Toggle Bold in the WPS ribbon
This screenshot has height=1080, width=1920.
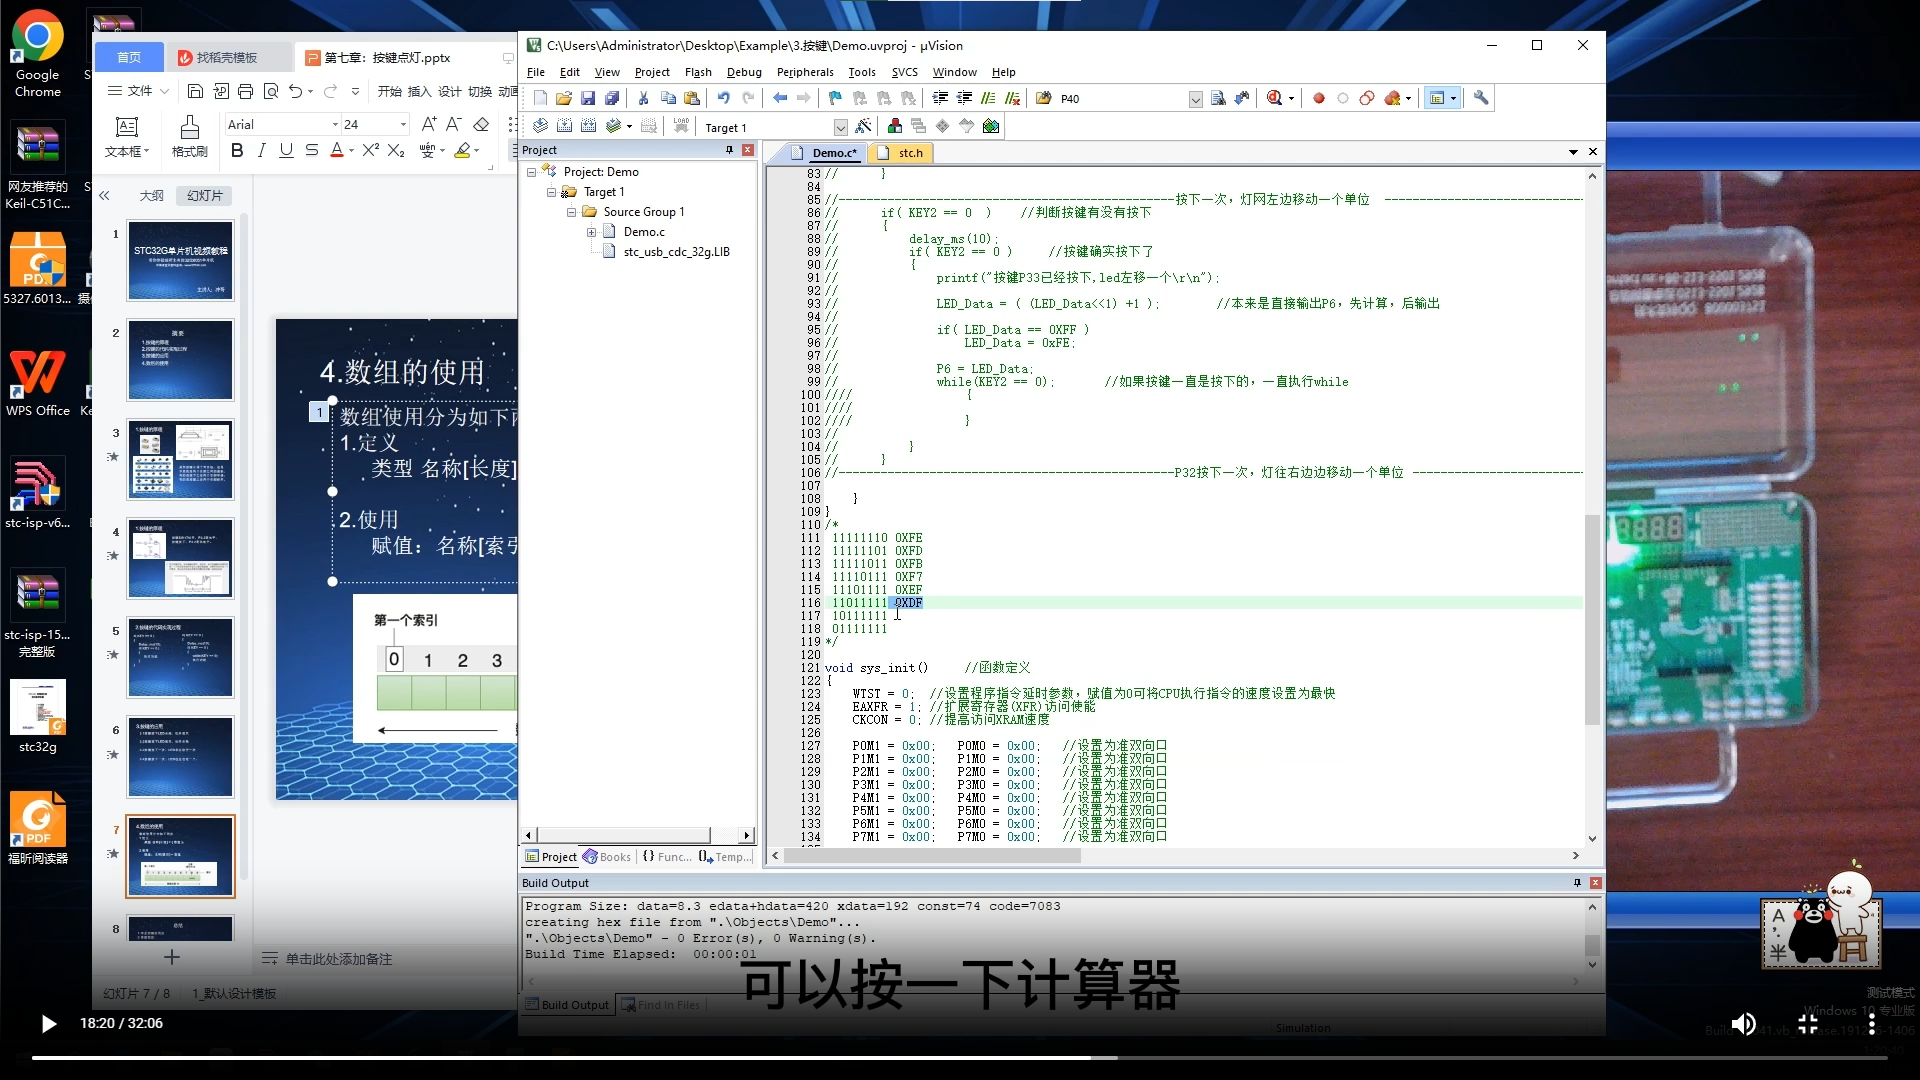pos(237,150)
